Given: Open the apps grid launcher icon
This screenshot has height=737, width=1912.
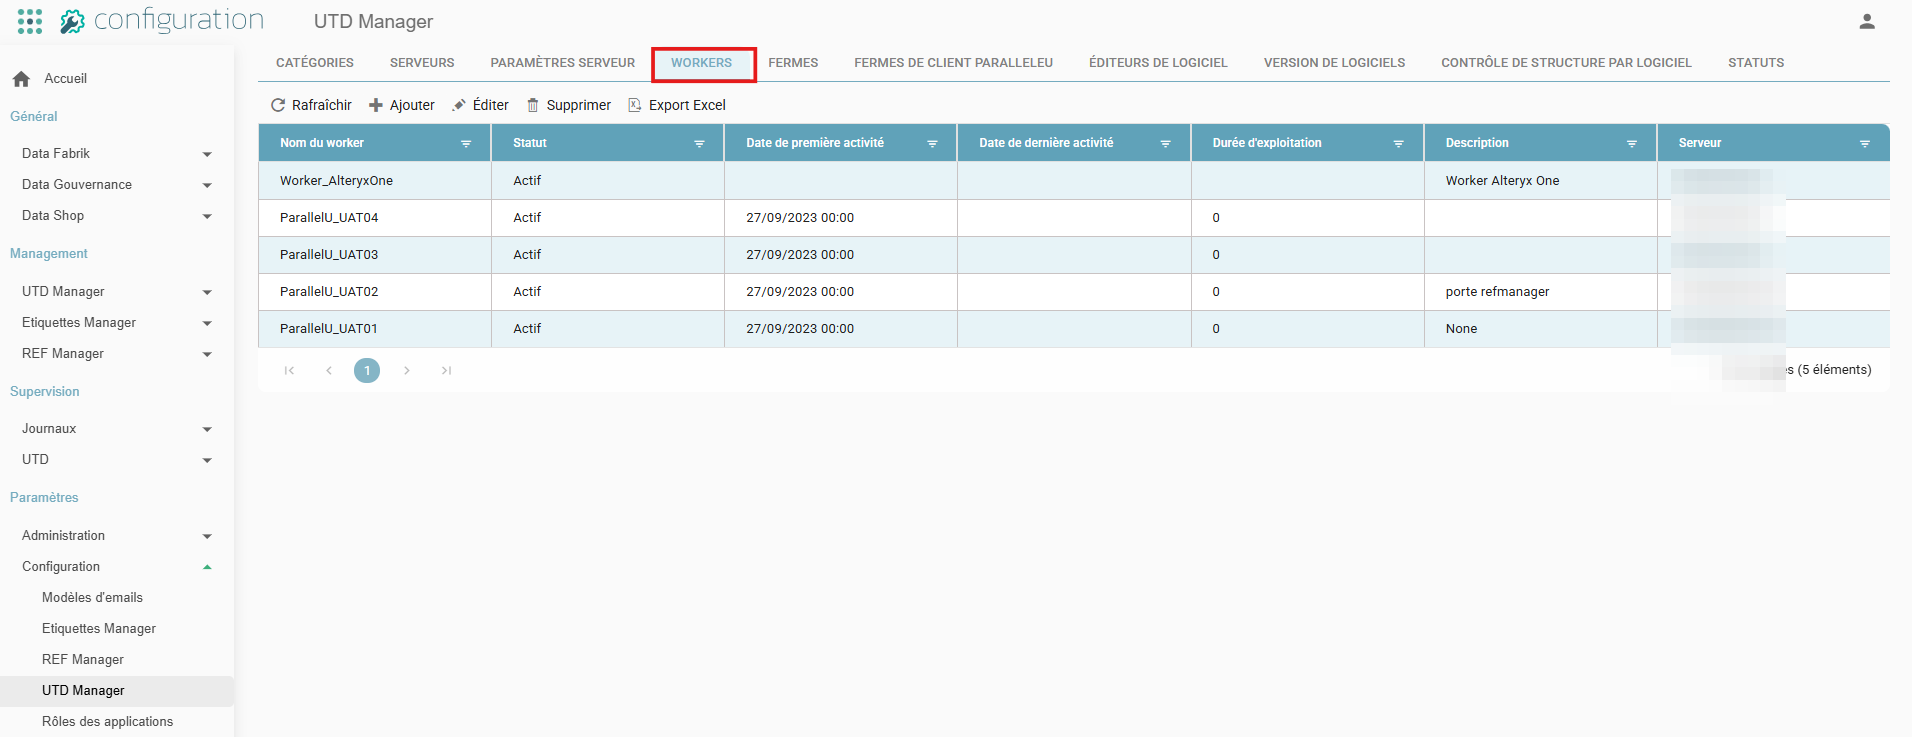Looking at the screenshot, I should (x=30, y=21).
